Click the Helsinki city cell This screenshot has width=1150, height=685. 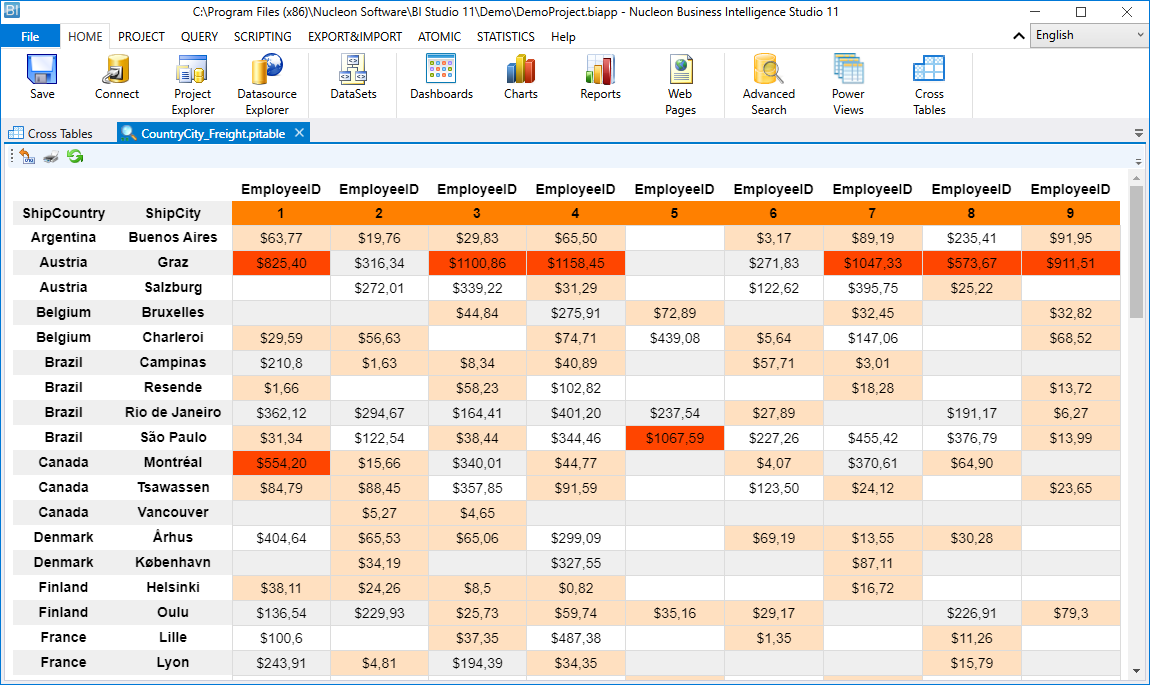(173, 587)
